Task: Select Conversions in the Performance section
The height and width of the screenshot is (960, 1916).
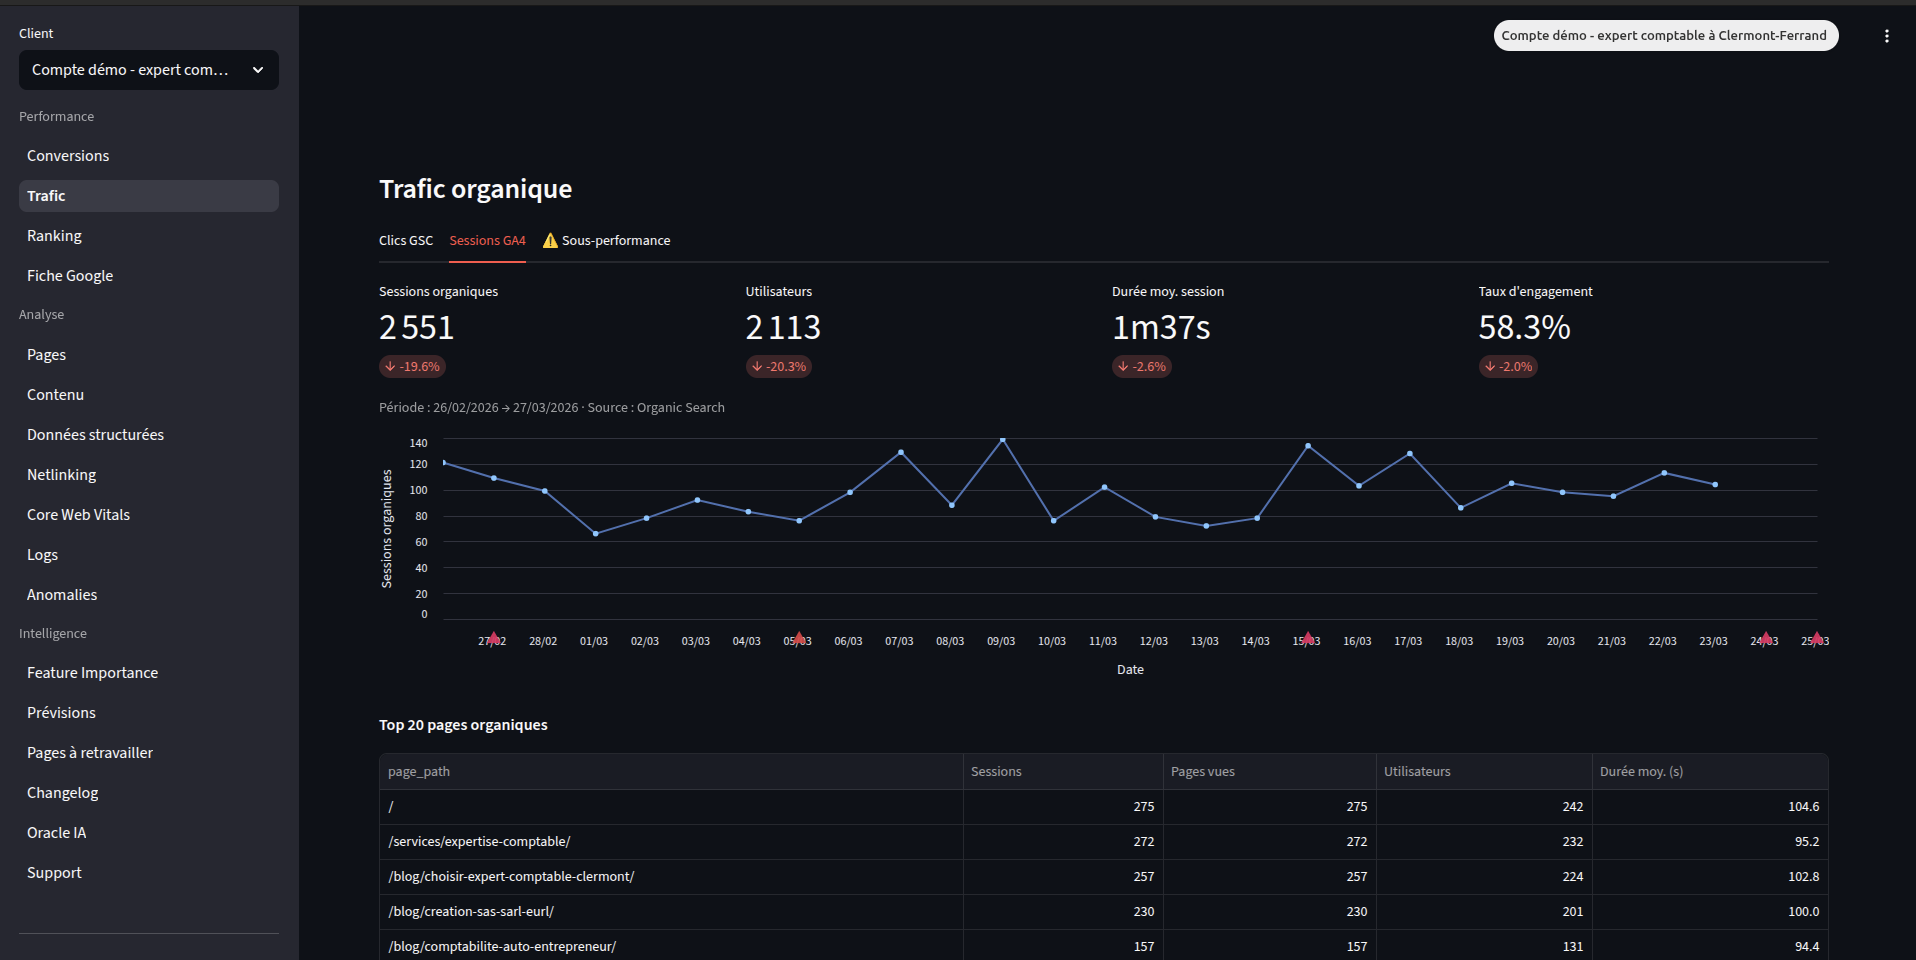Action: tap(68, 155)
